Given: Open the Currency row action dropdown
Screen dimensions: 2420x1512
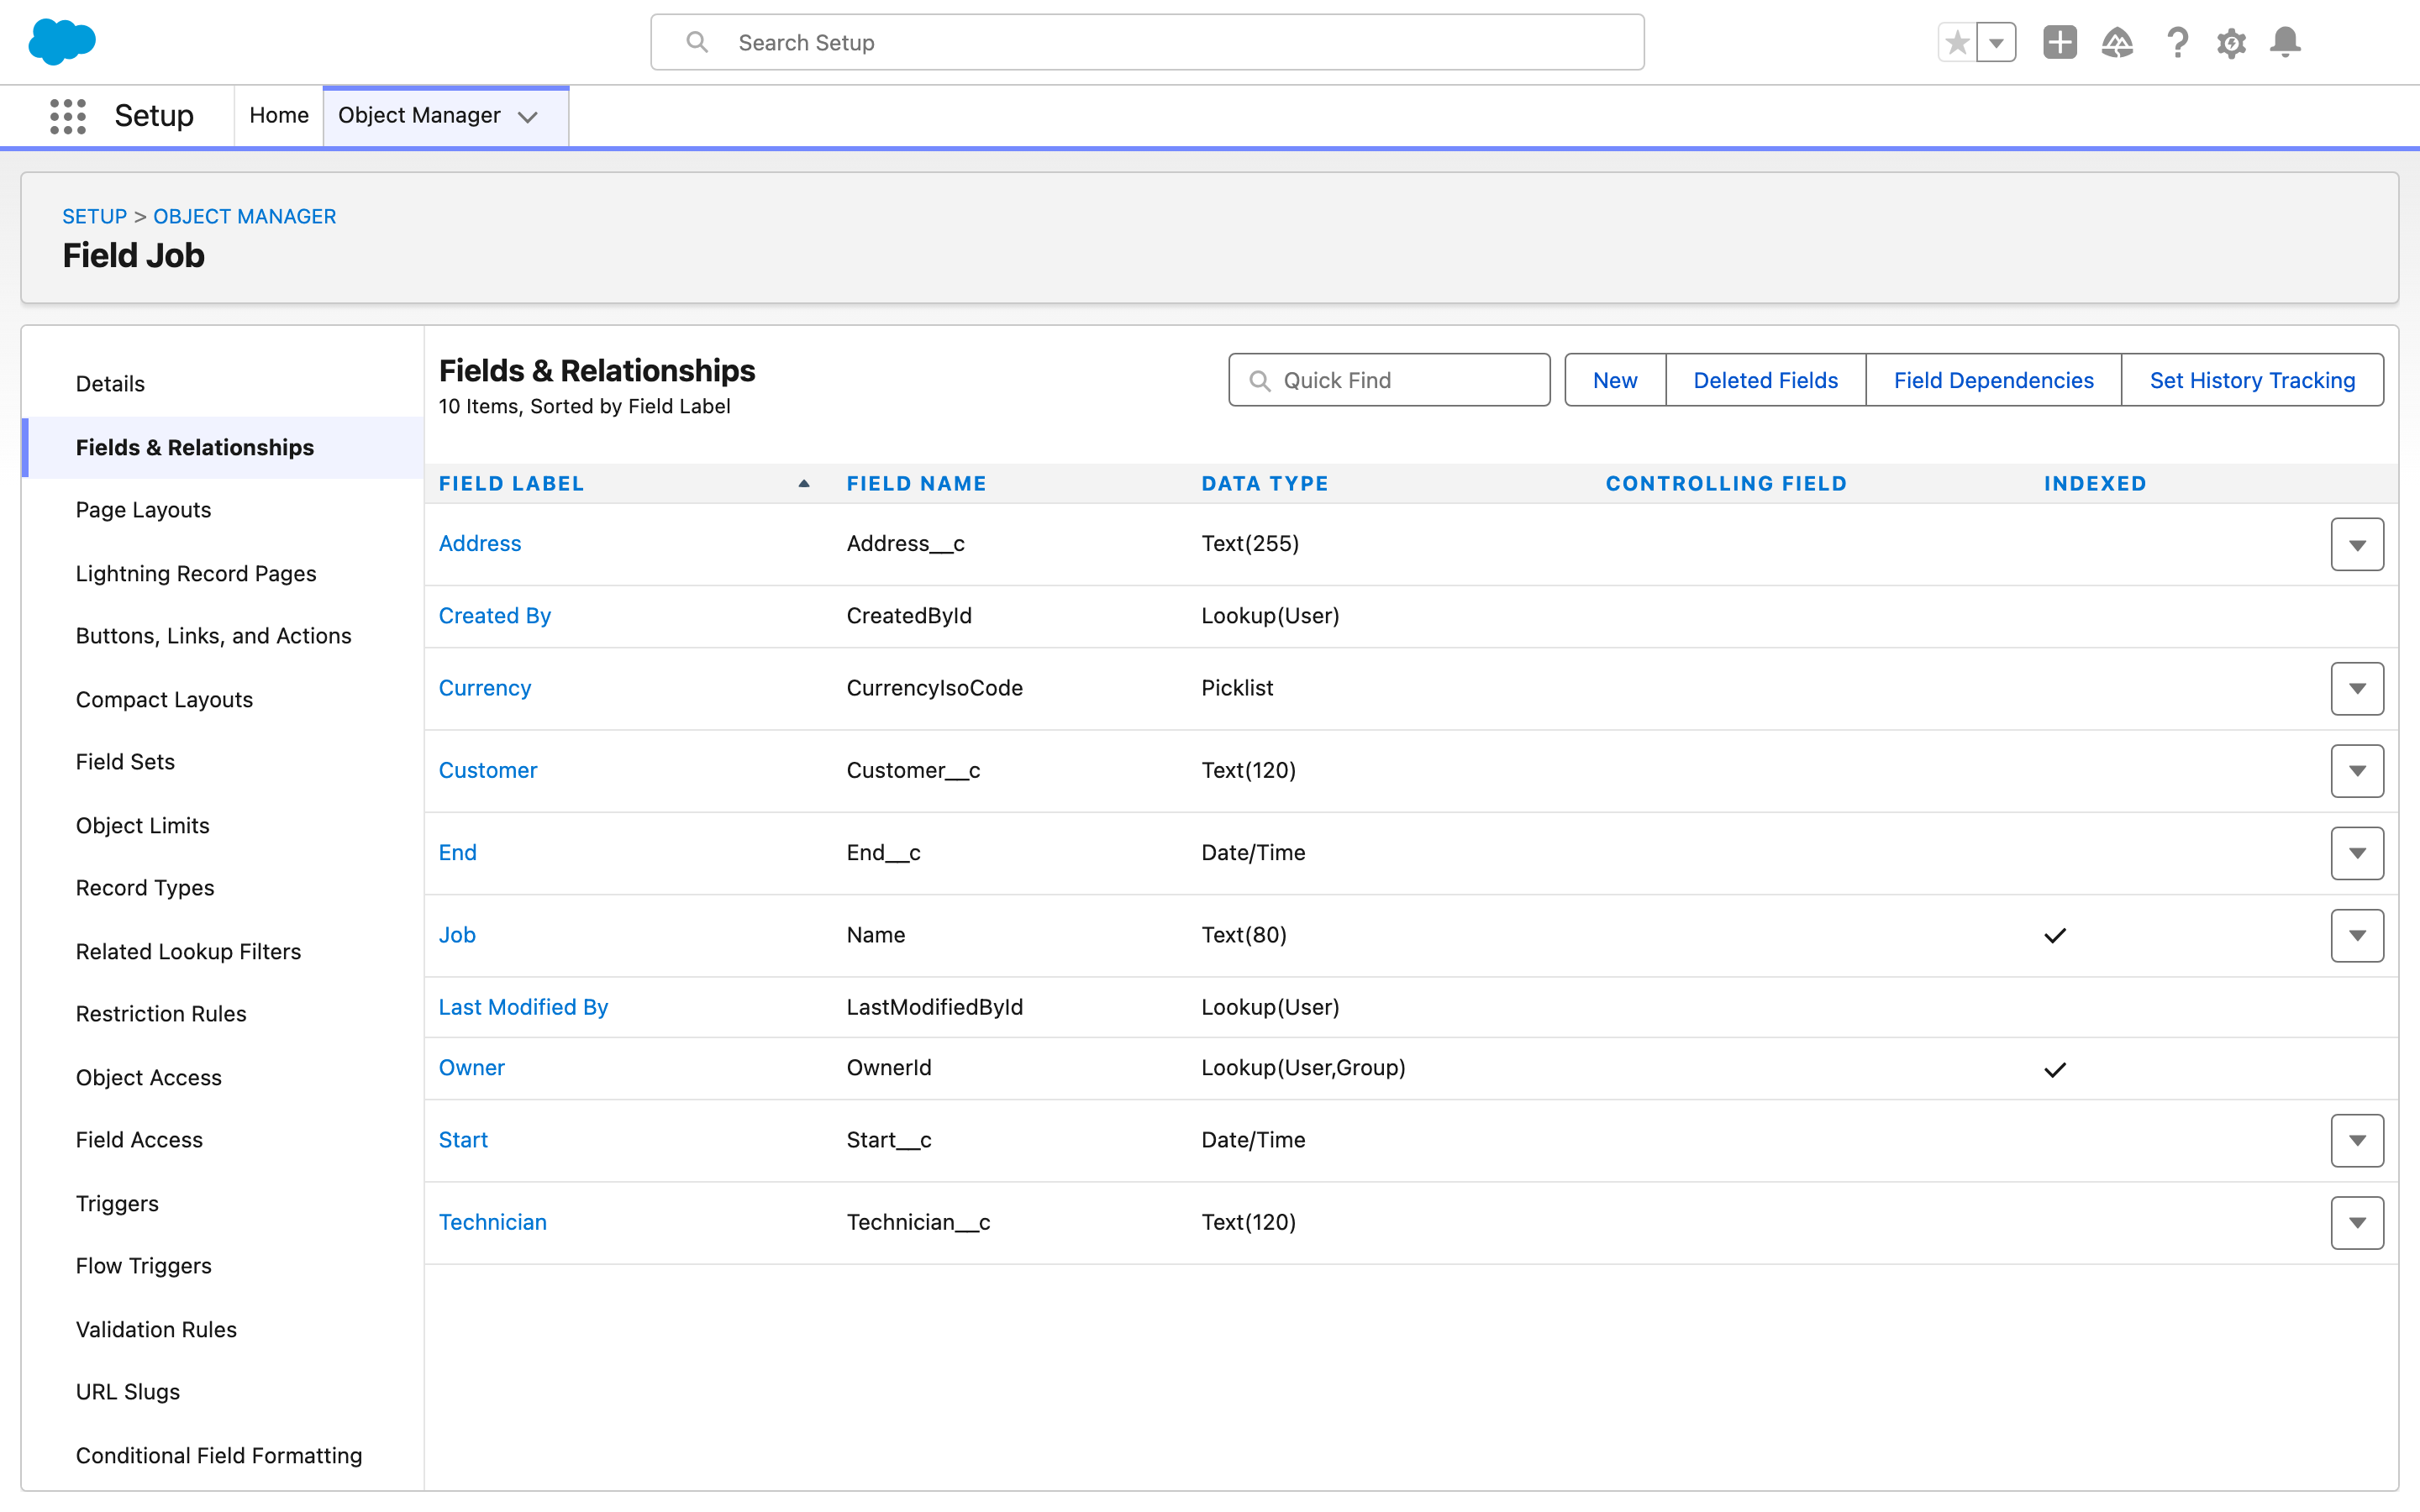Looking at the screenshot, I should tap(2357, 689).
